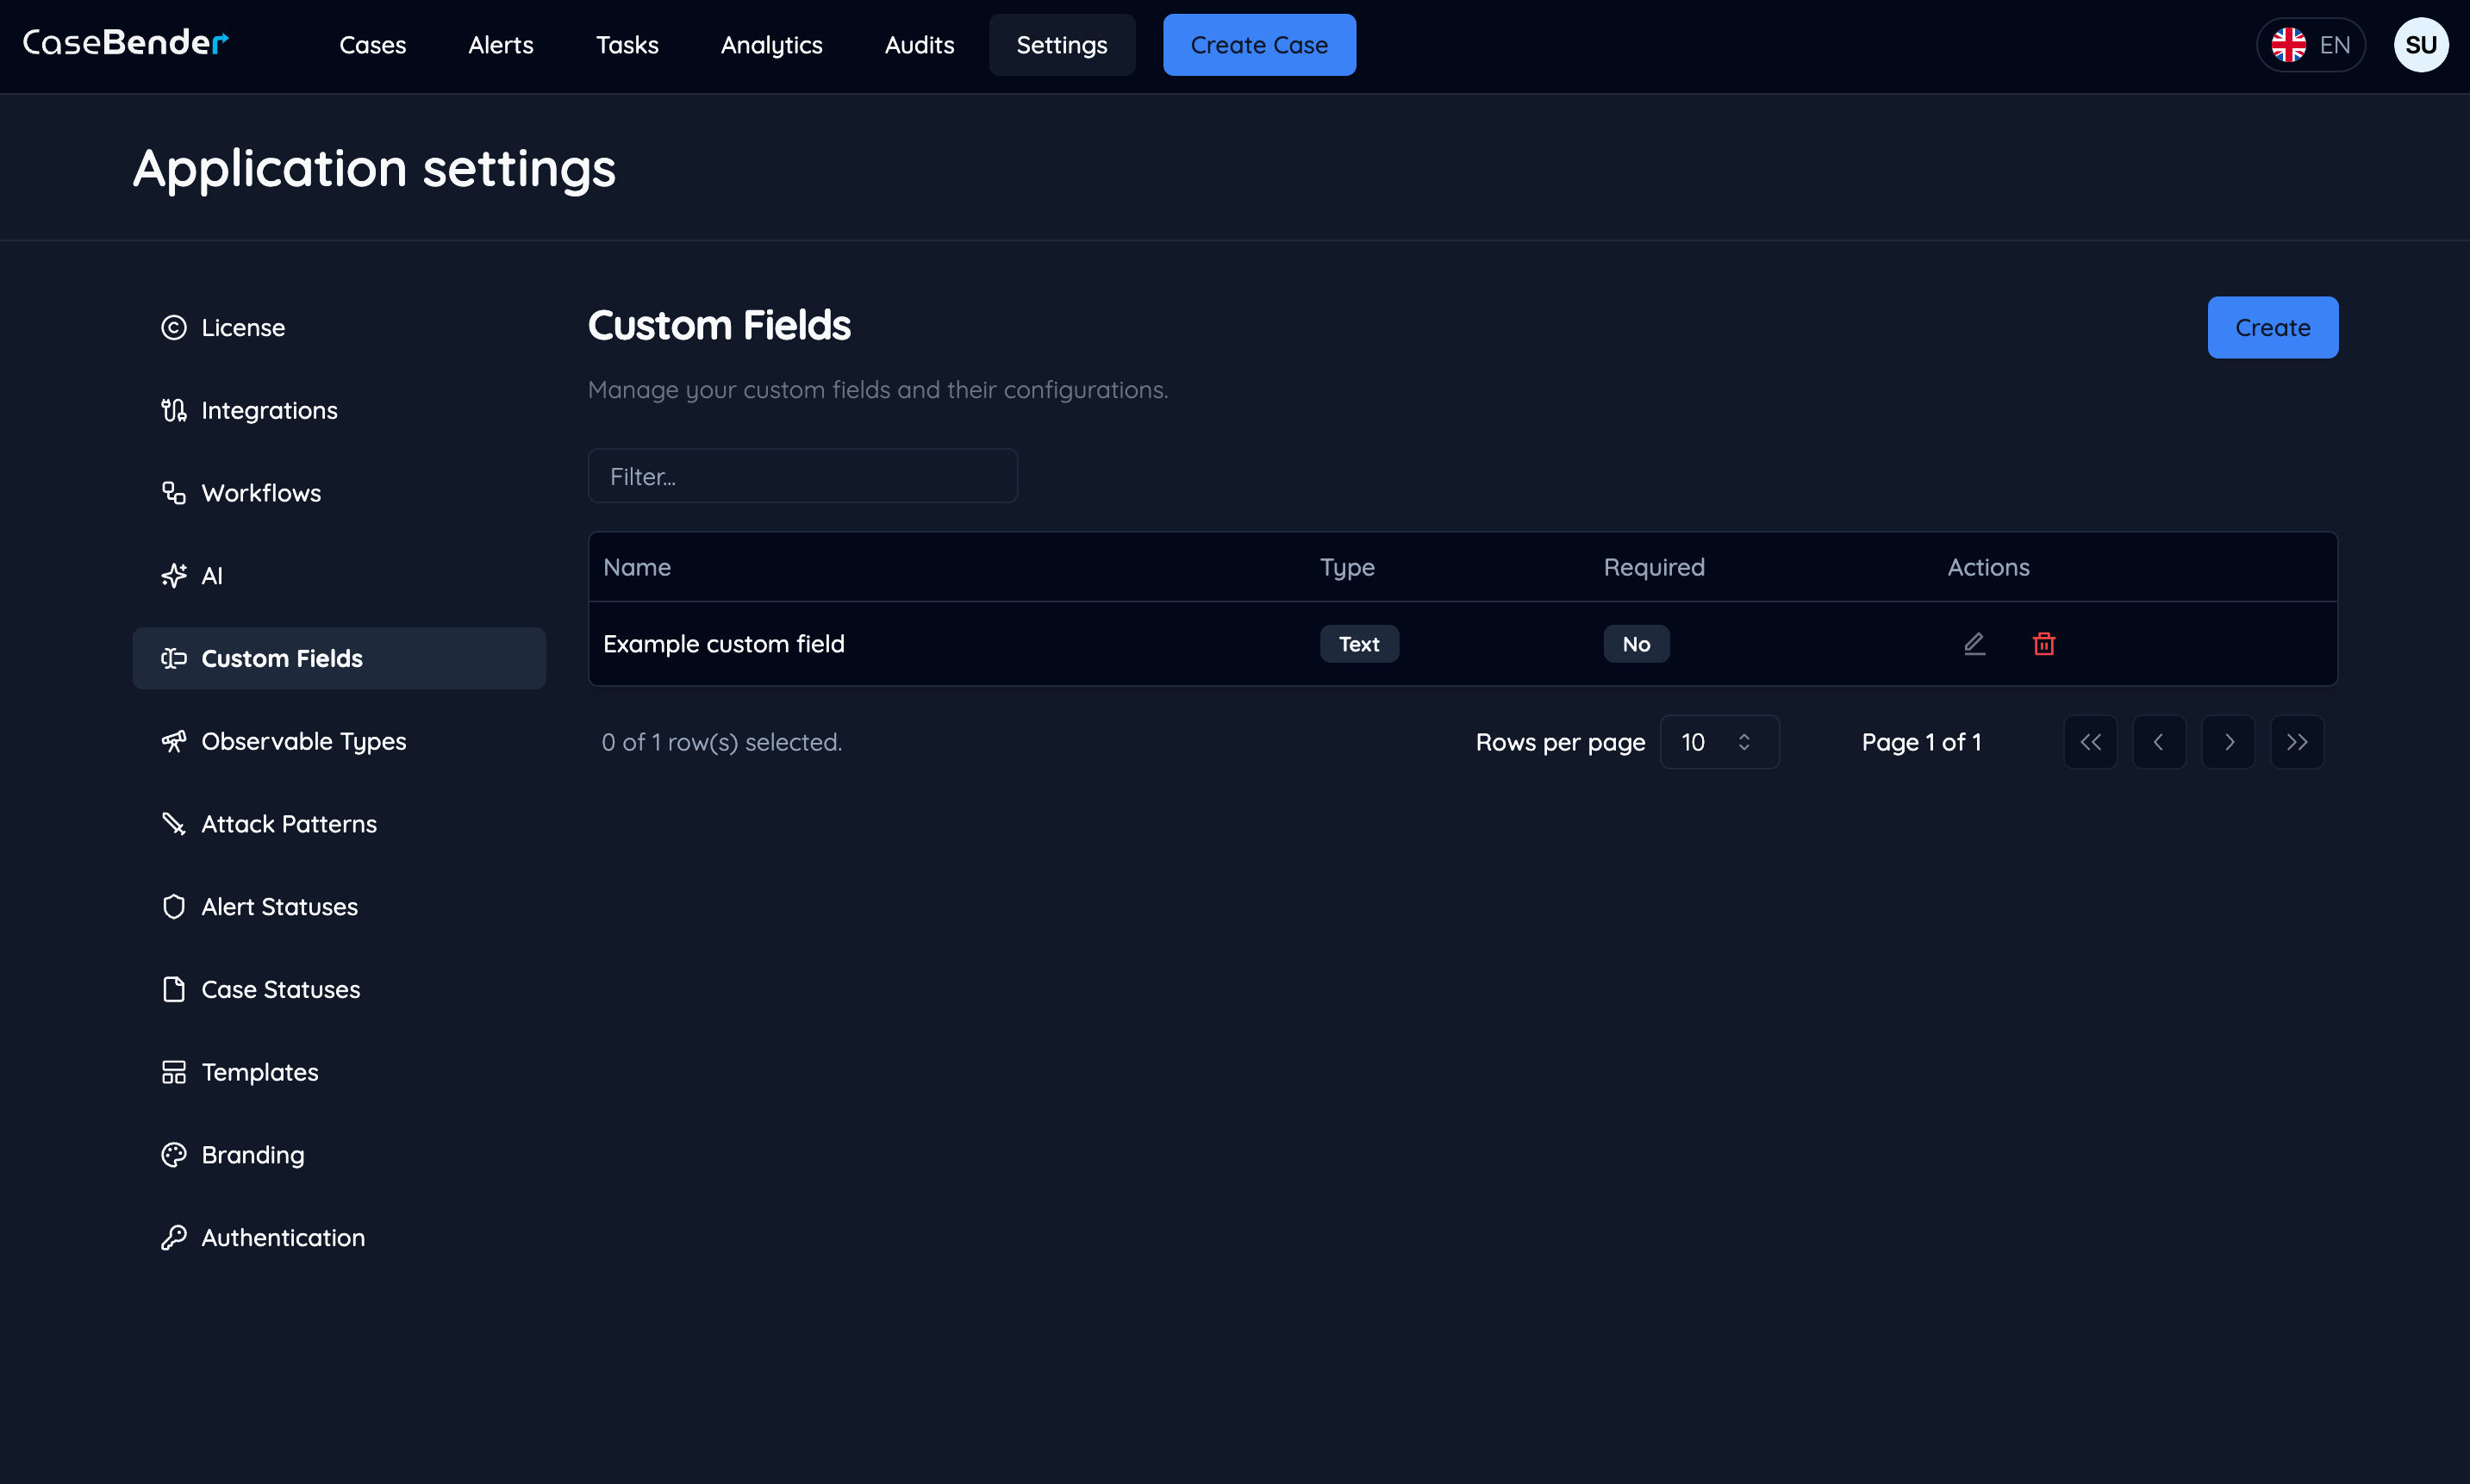
Task: Open Templates using its grid icon
Action: tap(173, 1071)
